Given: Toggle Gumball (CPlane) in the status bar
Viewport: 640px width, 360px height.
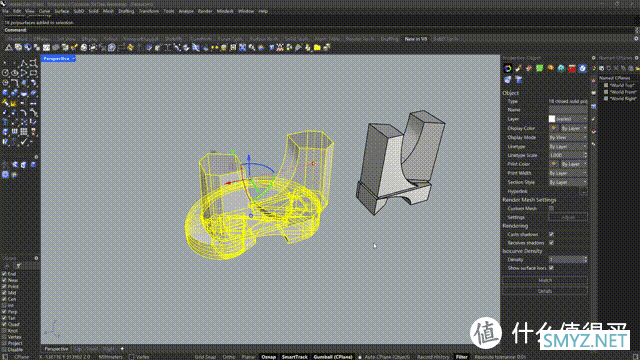Looking at the screenshot, I should click(333, 357).
